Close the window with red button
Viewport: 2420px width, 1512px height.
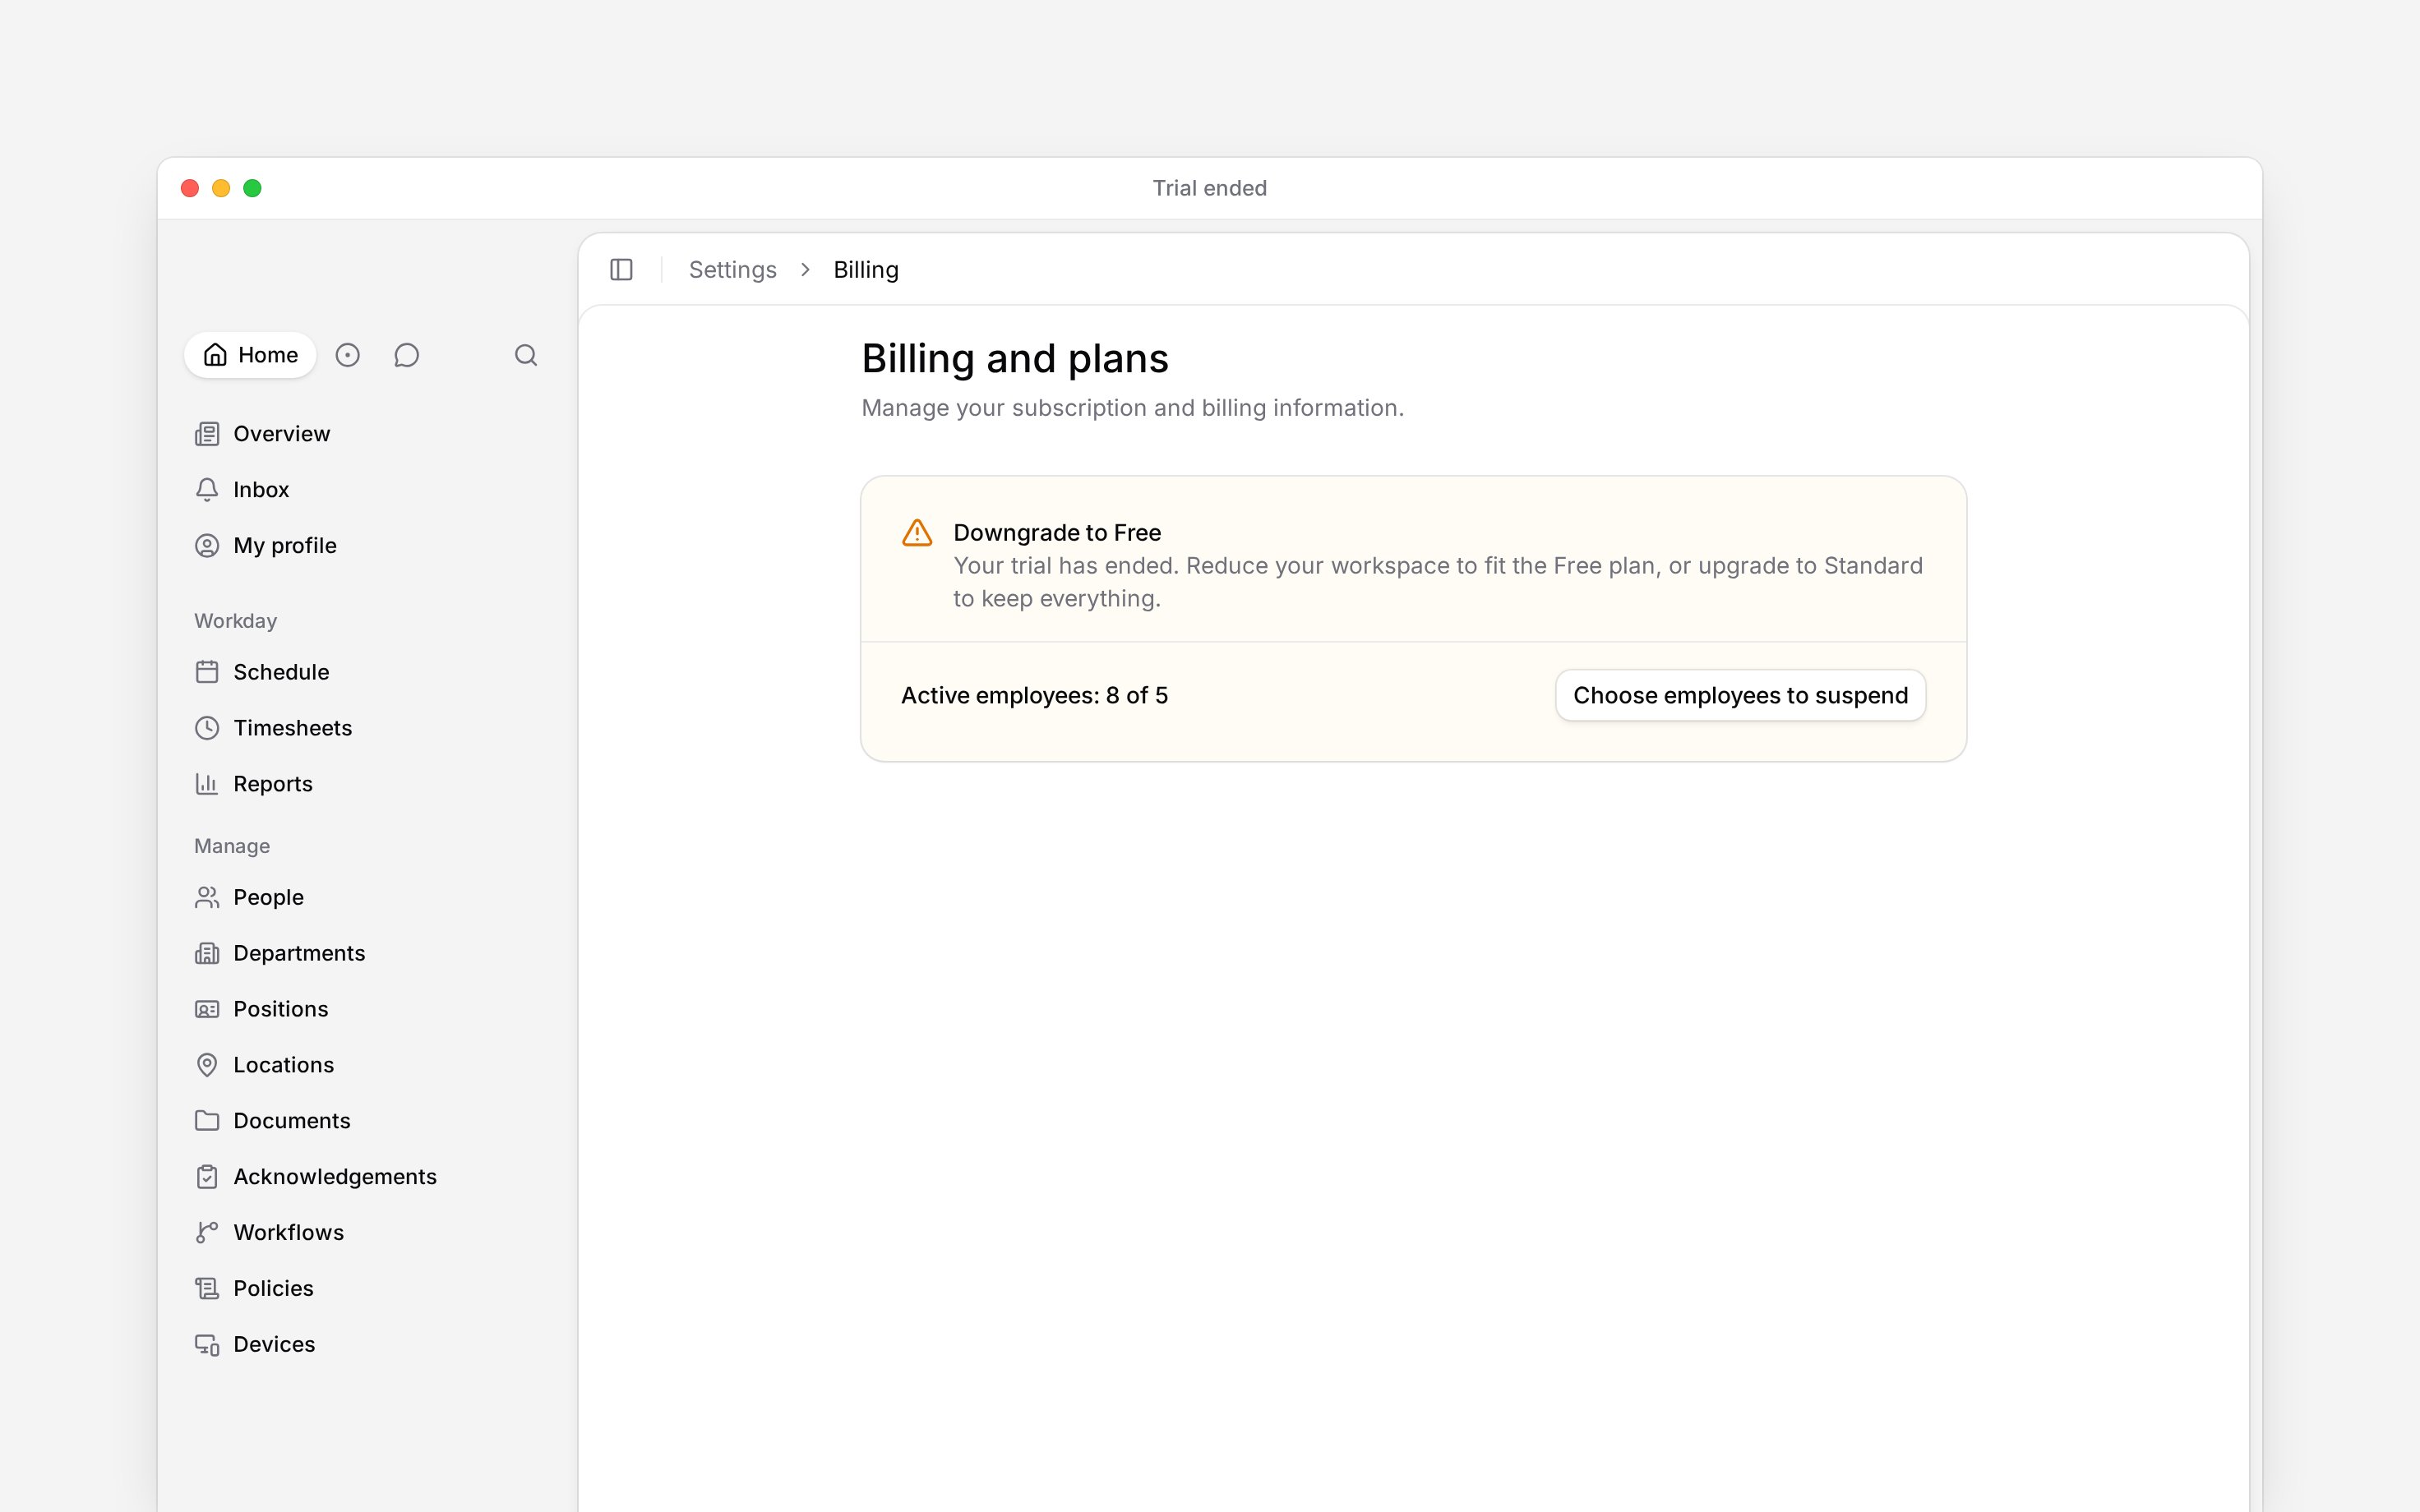[190, 188]
